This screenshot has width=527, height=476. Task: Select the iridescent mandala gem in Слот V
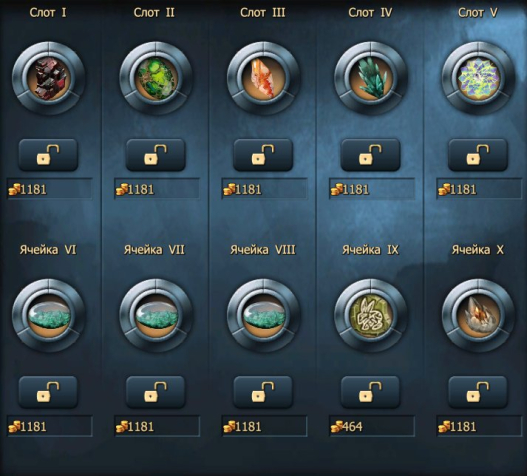pos(478,78)
